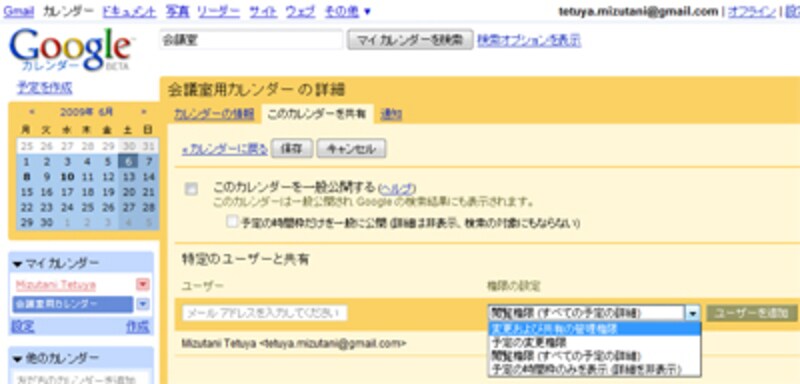Open red dropdown for Mizutani Tetuya calendar
The image size is (800, 384).
(143, 285)
